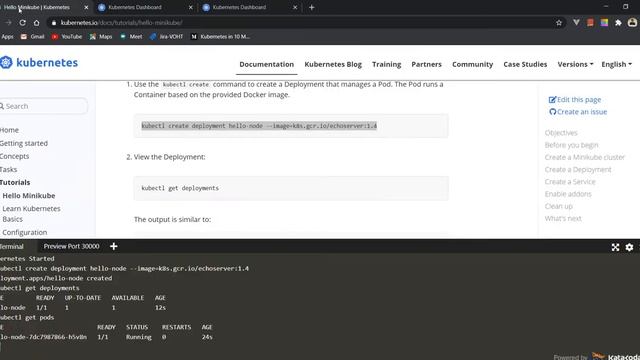Viewport: 640px width, 360px height.
Task: Open the Maps bookmark
Action: 101,37
